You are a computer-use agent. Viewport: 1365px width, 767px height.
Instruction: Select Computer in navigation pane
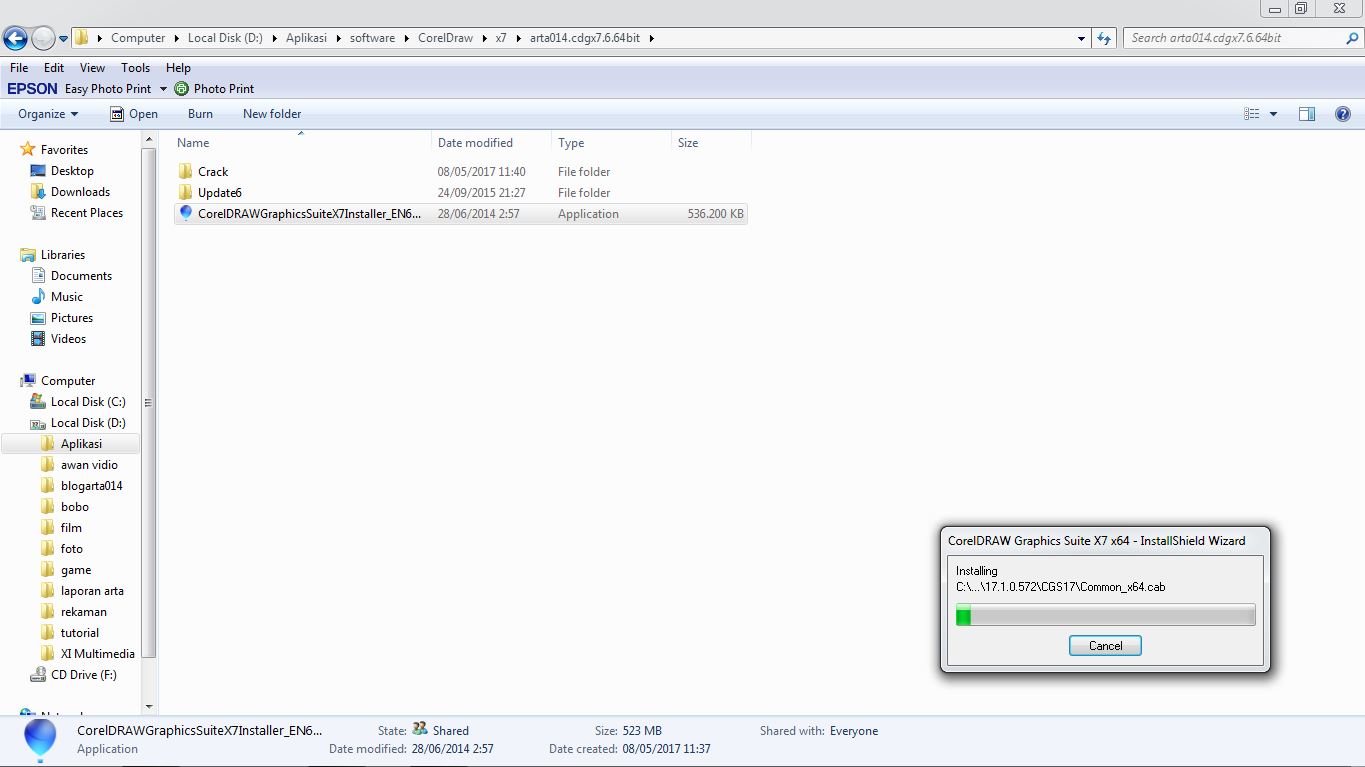point(68,381)
